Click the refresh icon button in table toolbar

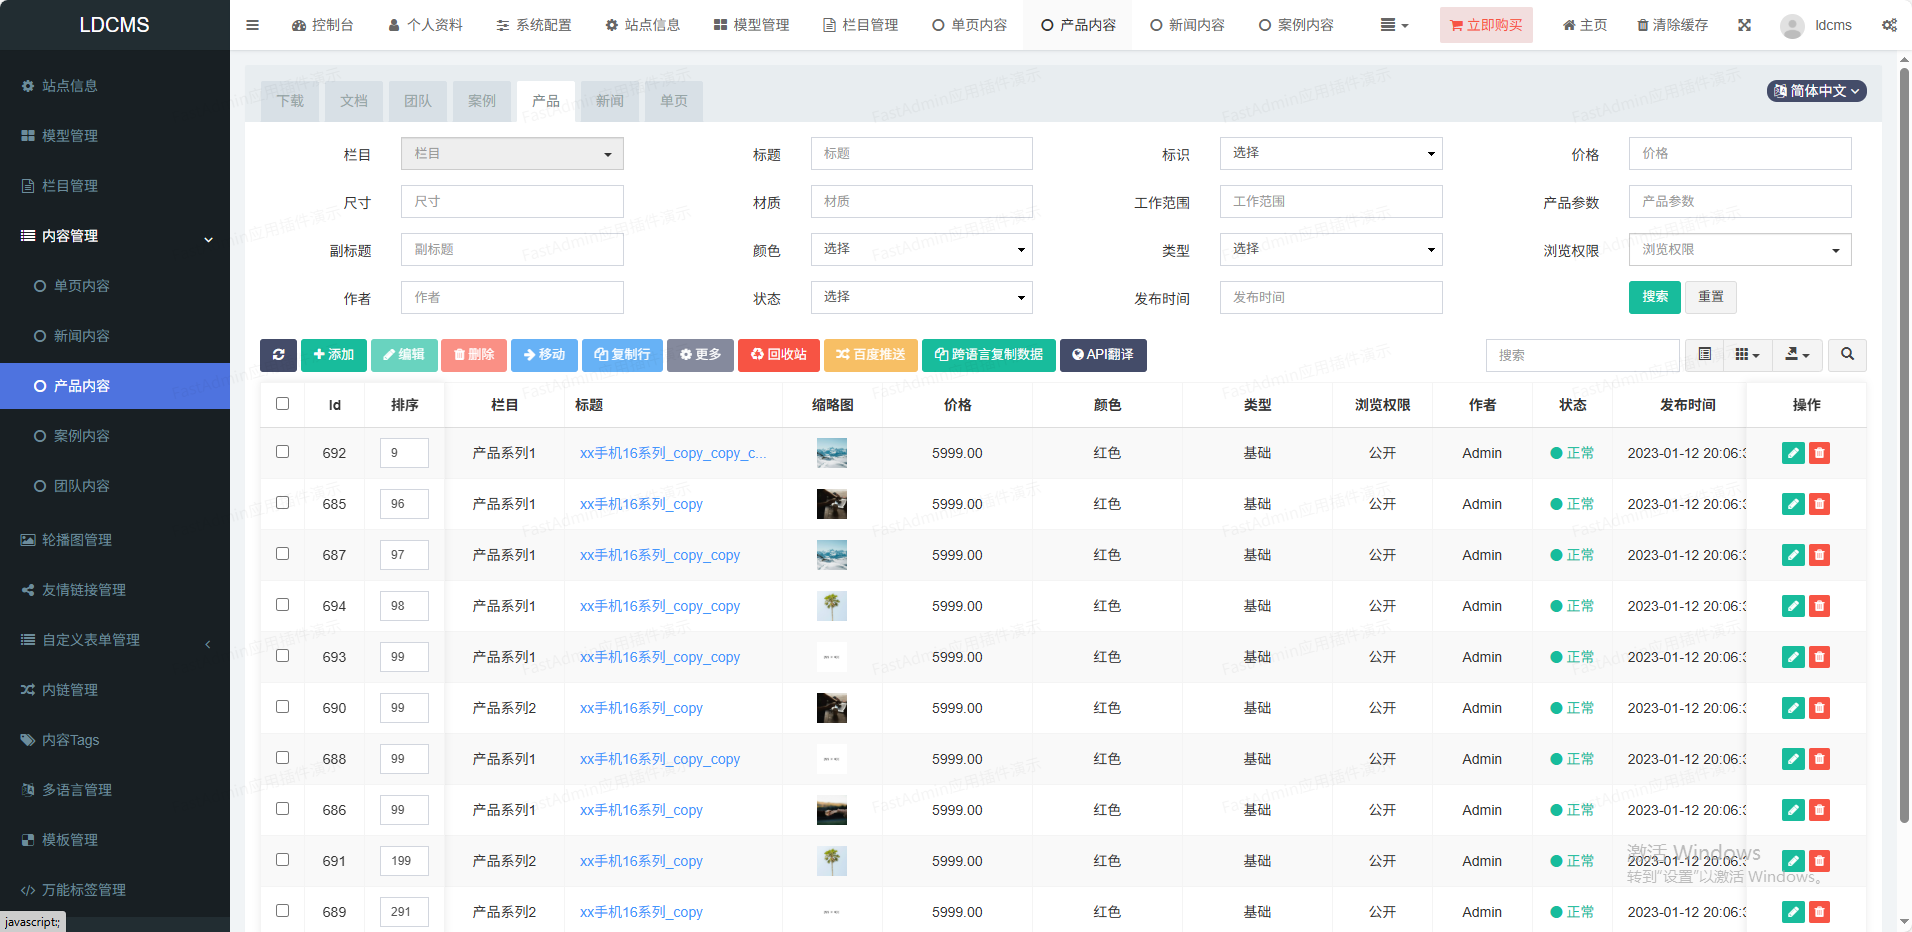278,355
